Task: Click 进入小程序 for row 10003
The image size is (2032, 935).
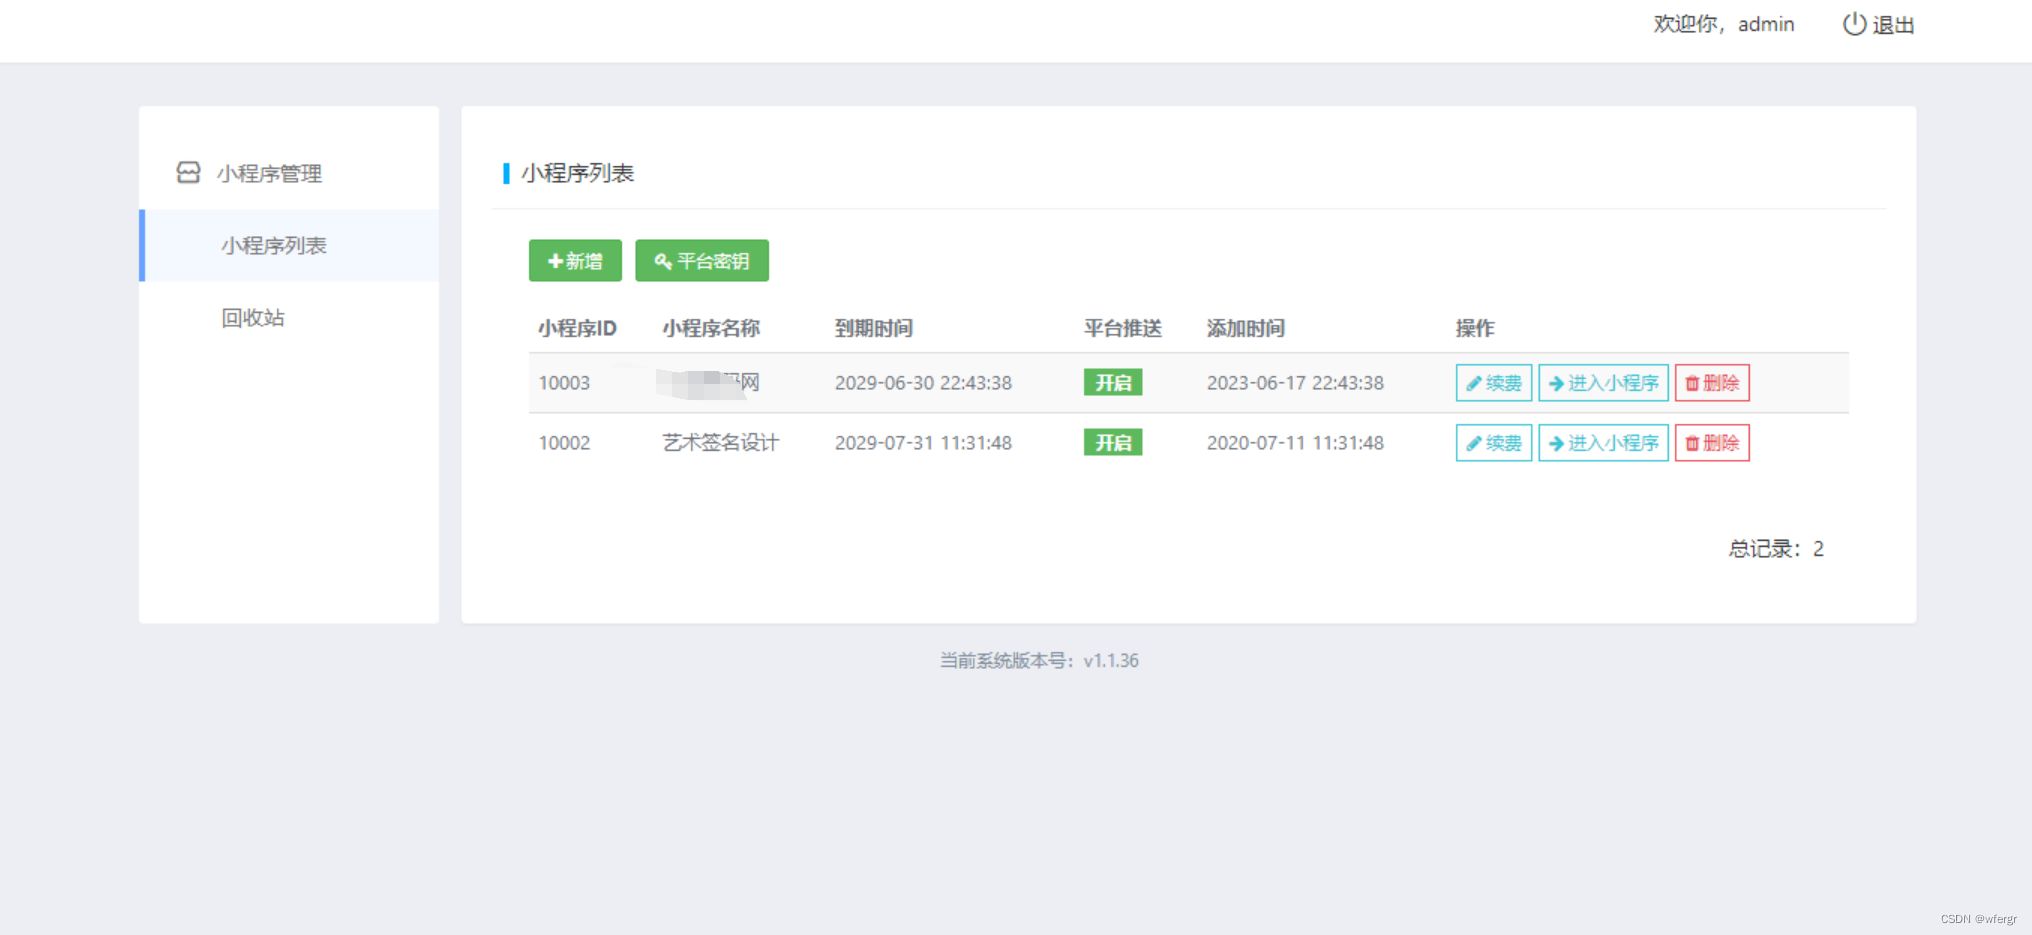Action: pos(1603,382)
